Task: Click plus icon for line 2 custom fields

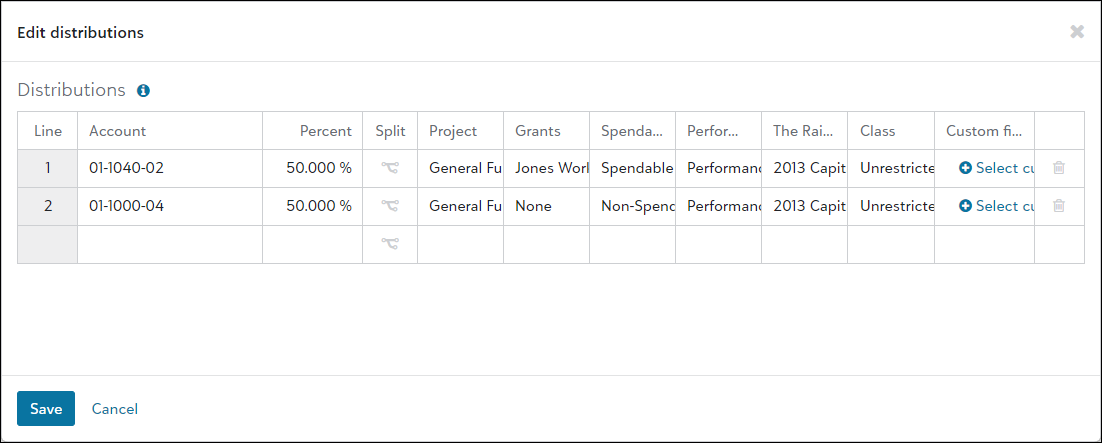Action: coord(965,206)
